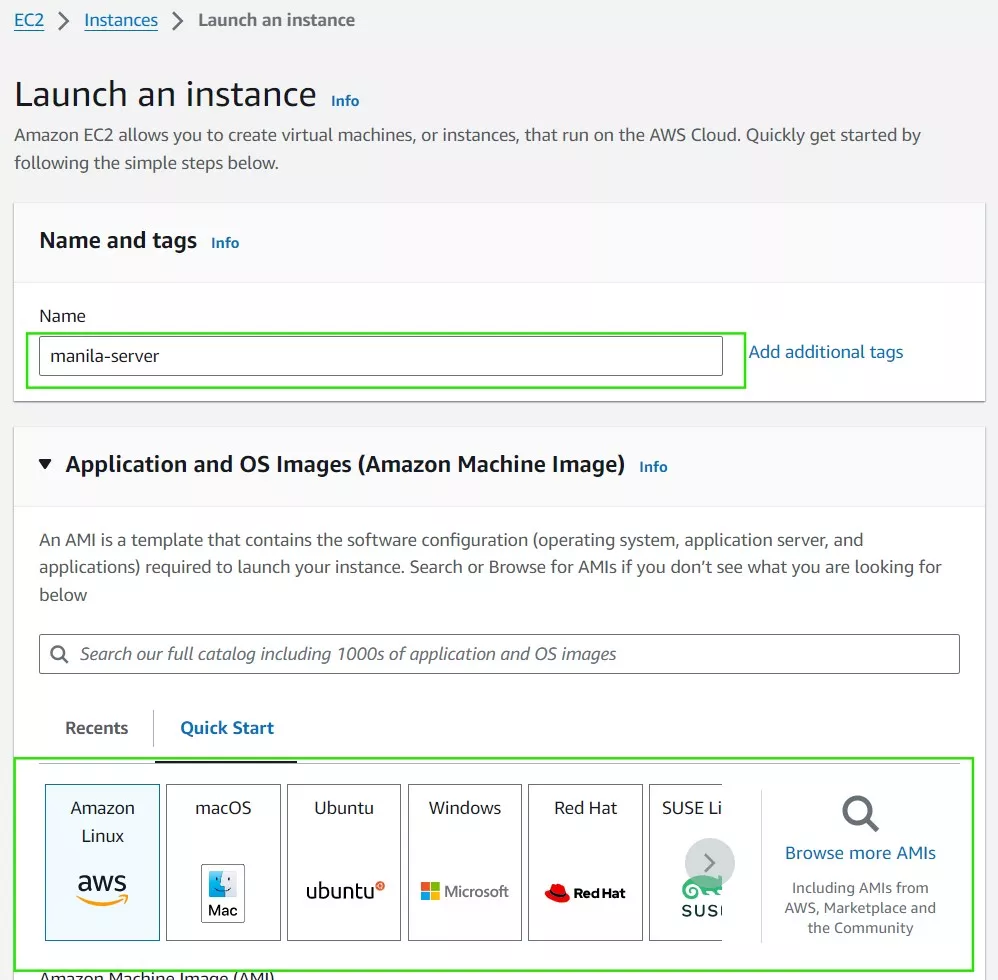Click the 'Name and tags' heading
The height and width of the screenshot is (980, 998).
coord(118,240)
